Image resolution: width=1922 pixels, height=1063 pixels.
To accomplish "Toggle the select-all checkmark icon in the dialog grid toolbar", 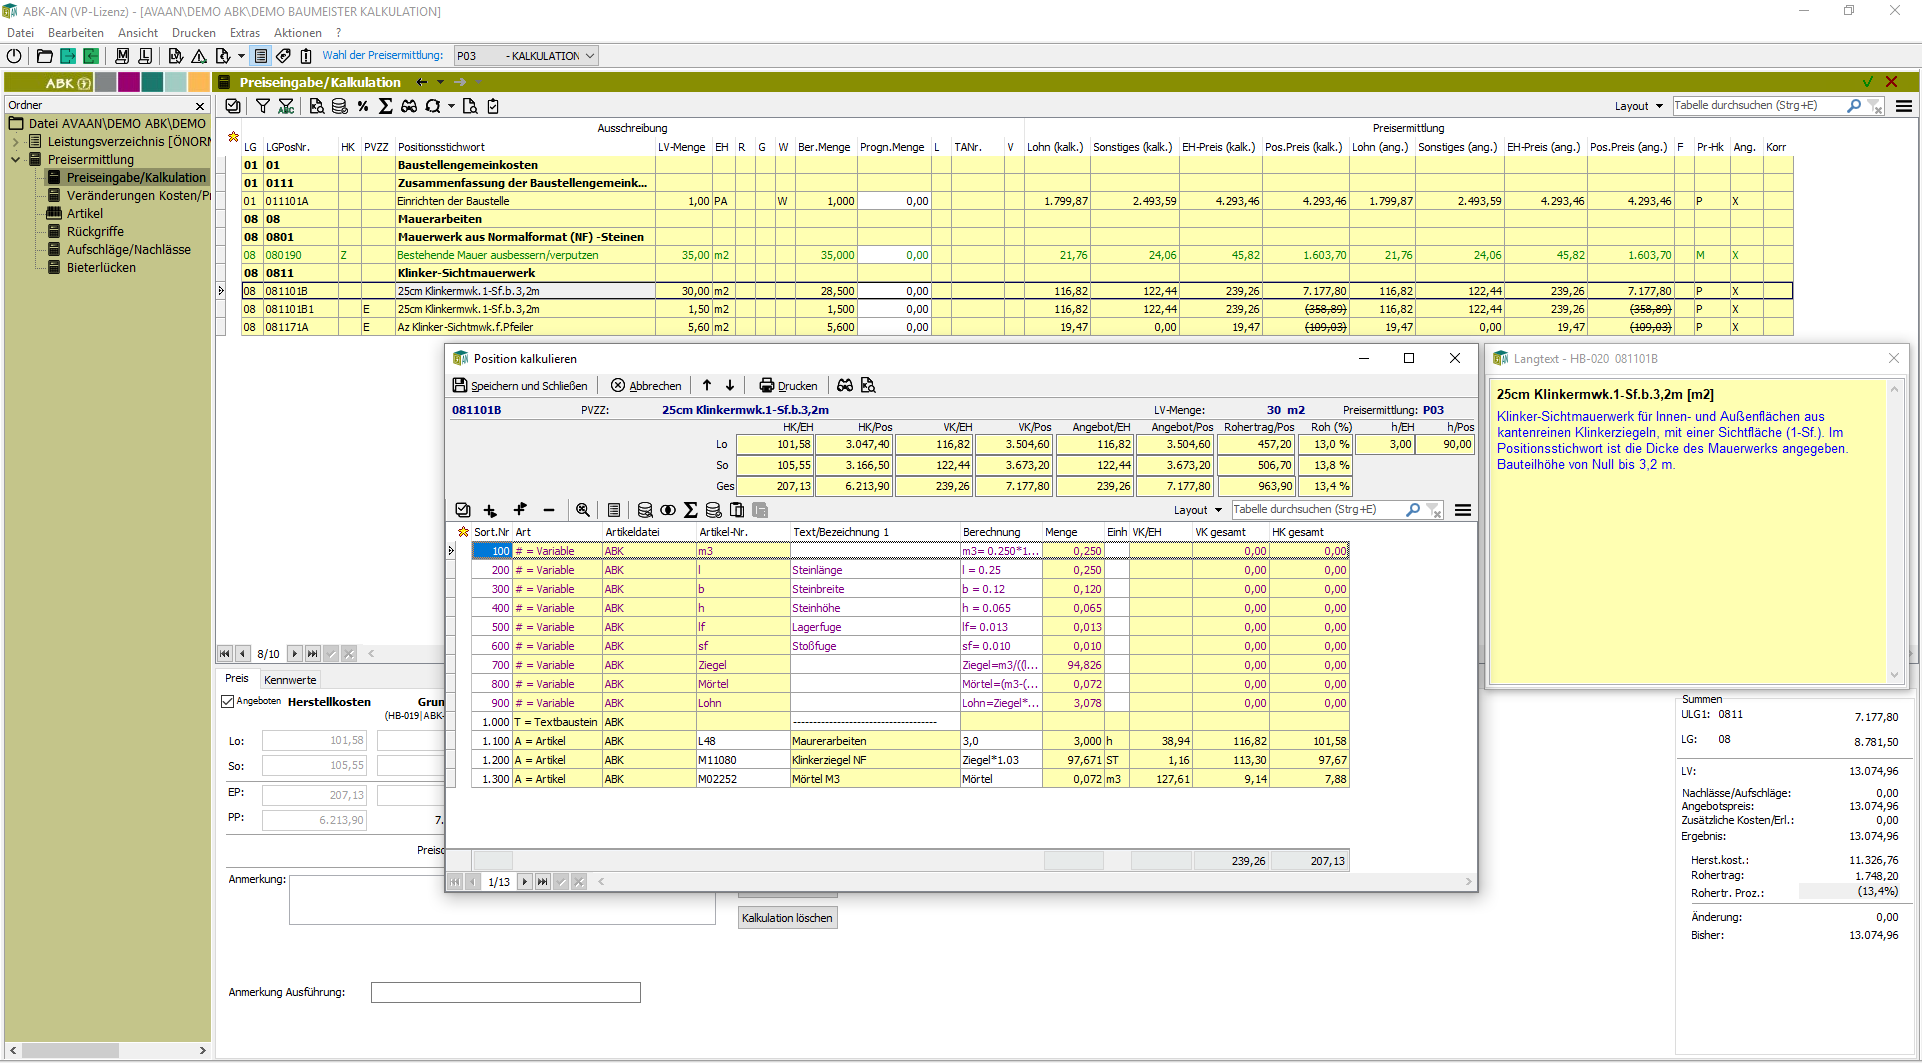I will coord(463,510).
